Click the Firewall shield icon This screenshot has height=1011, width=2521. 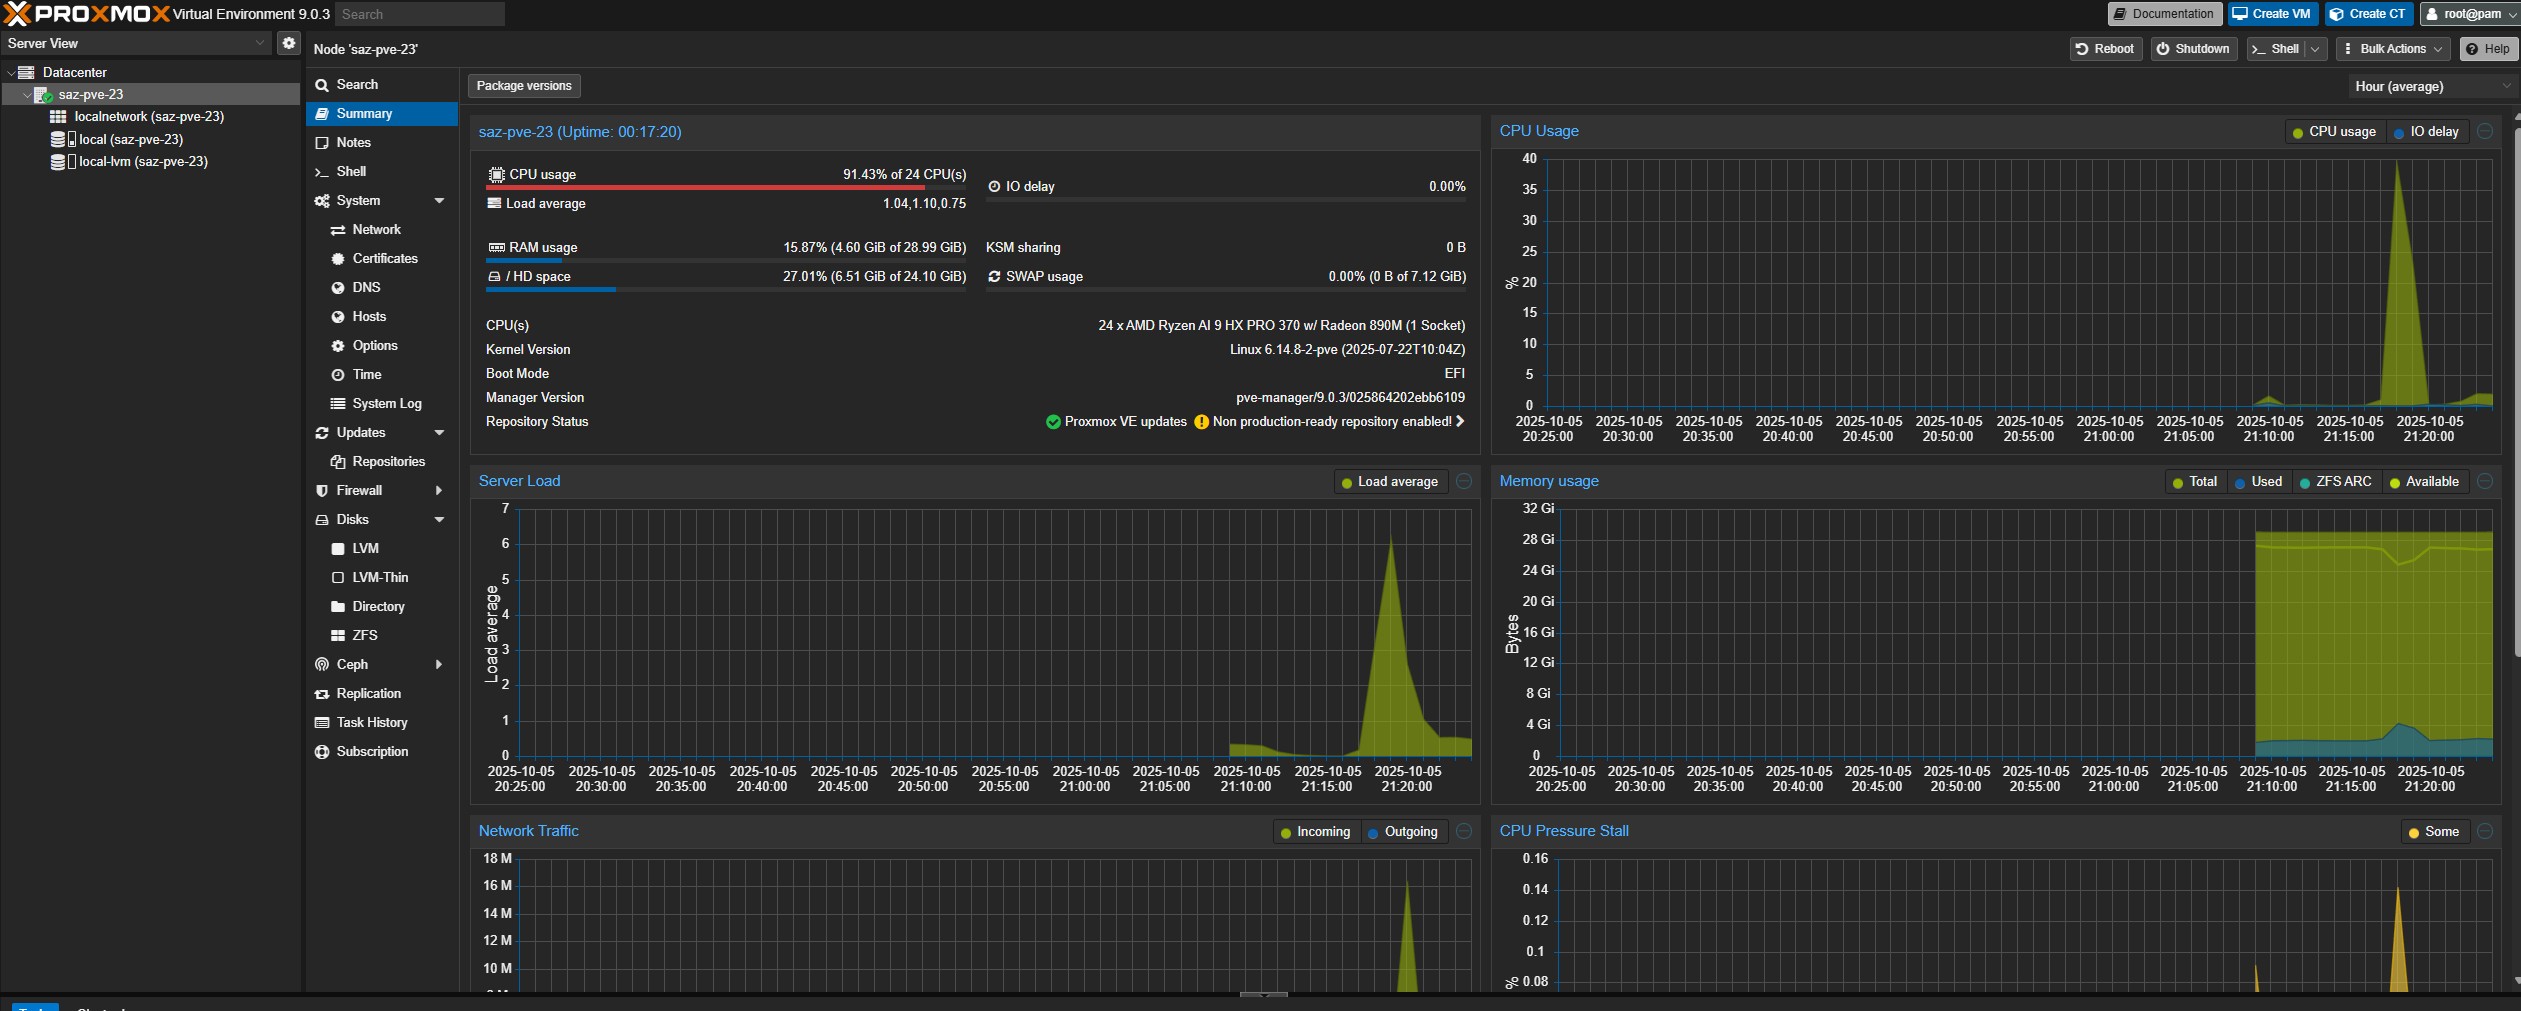click(322, 491)
